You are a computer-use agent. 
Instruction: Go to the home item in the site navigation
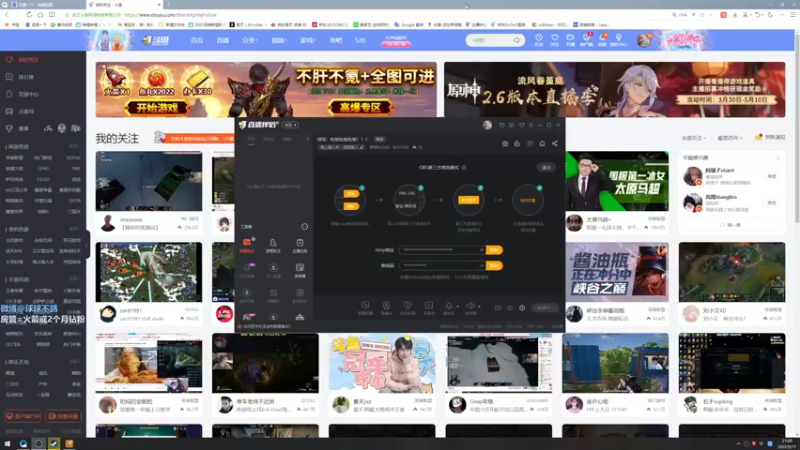pos(197,40)
